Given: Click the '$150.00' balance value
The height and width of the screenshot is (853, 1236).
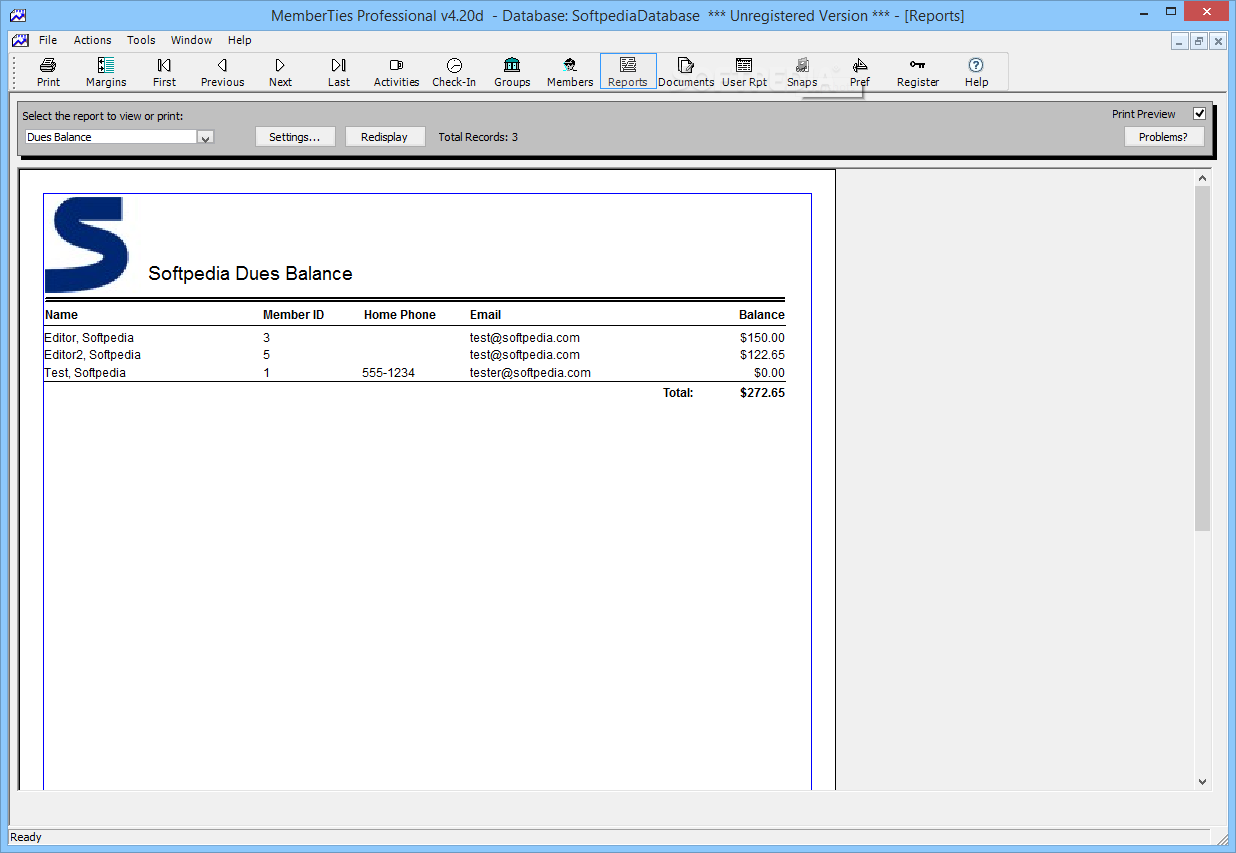Looking at the screenshot, I should (x=762, y=338).
